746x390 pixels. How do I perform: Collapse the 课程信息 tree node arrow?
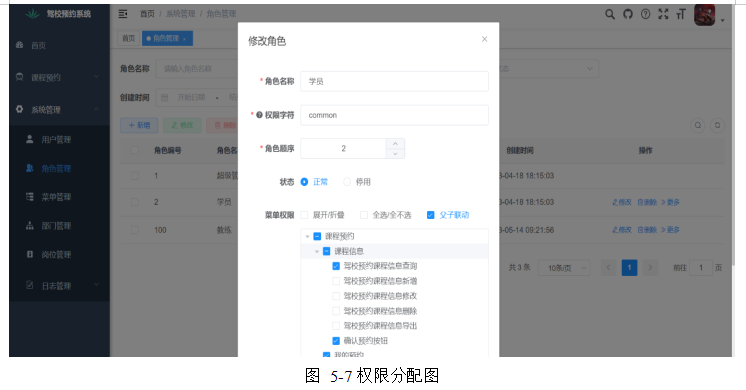317,251
